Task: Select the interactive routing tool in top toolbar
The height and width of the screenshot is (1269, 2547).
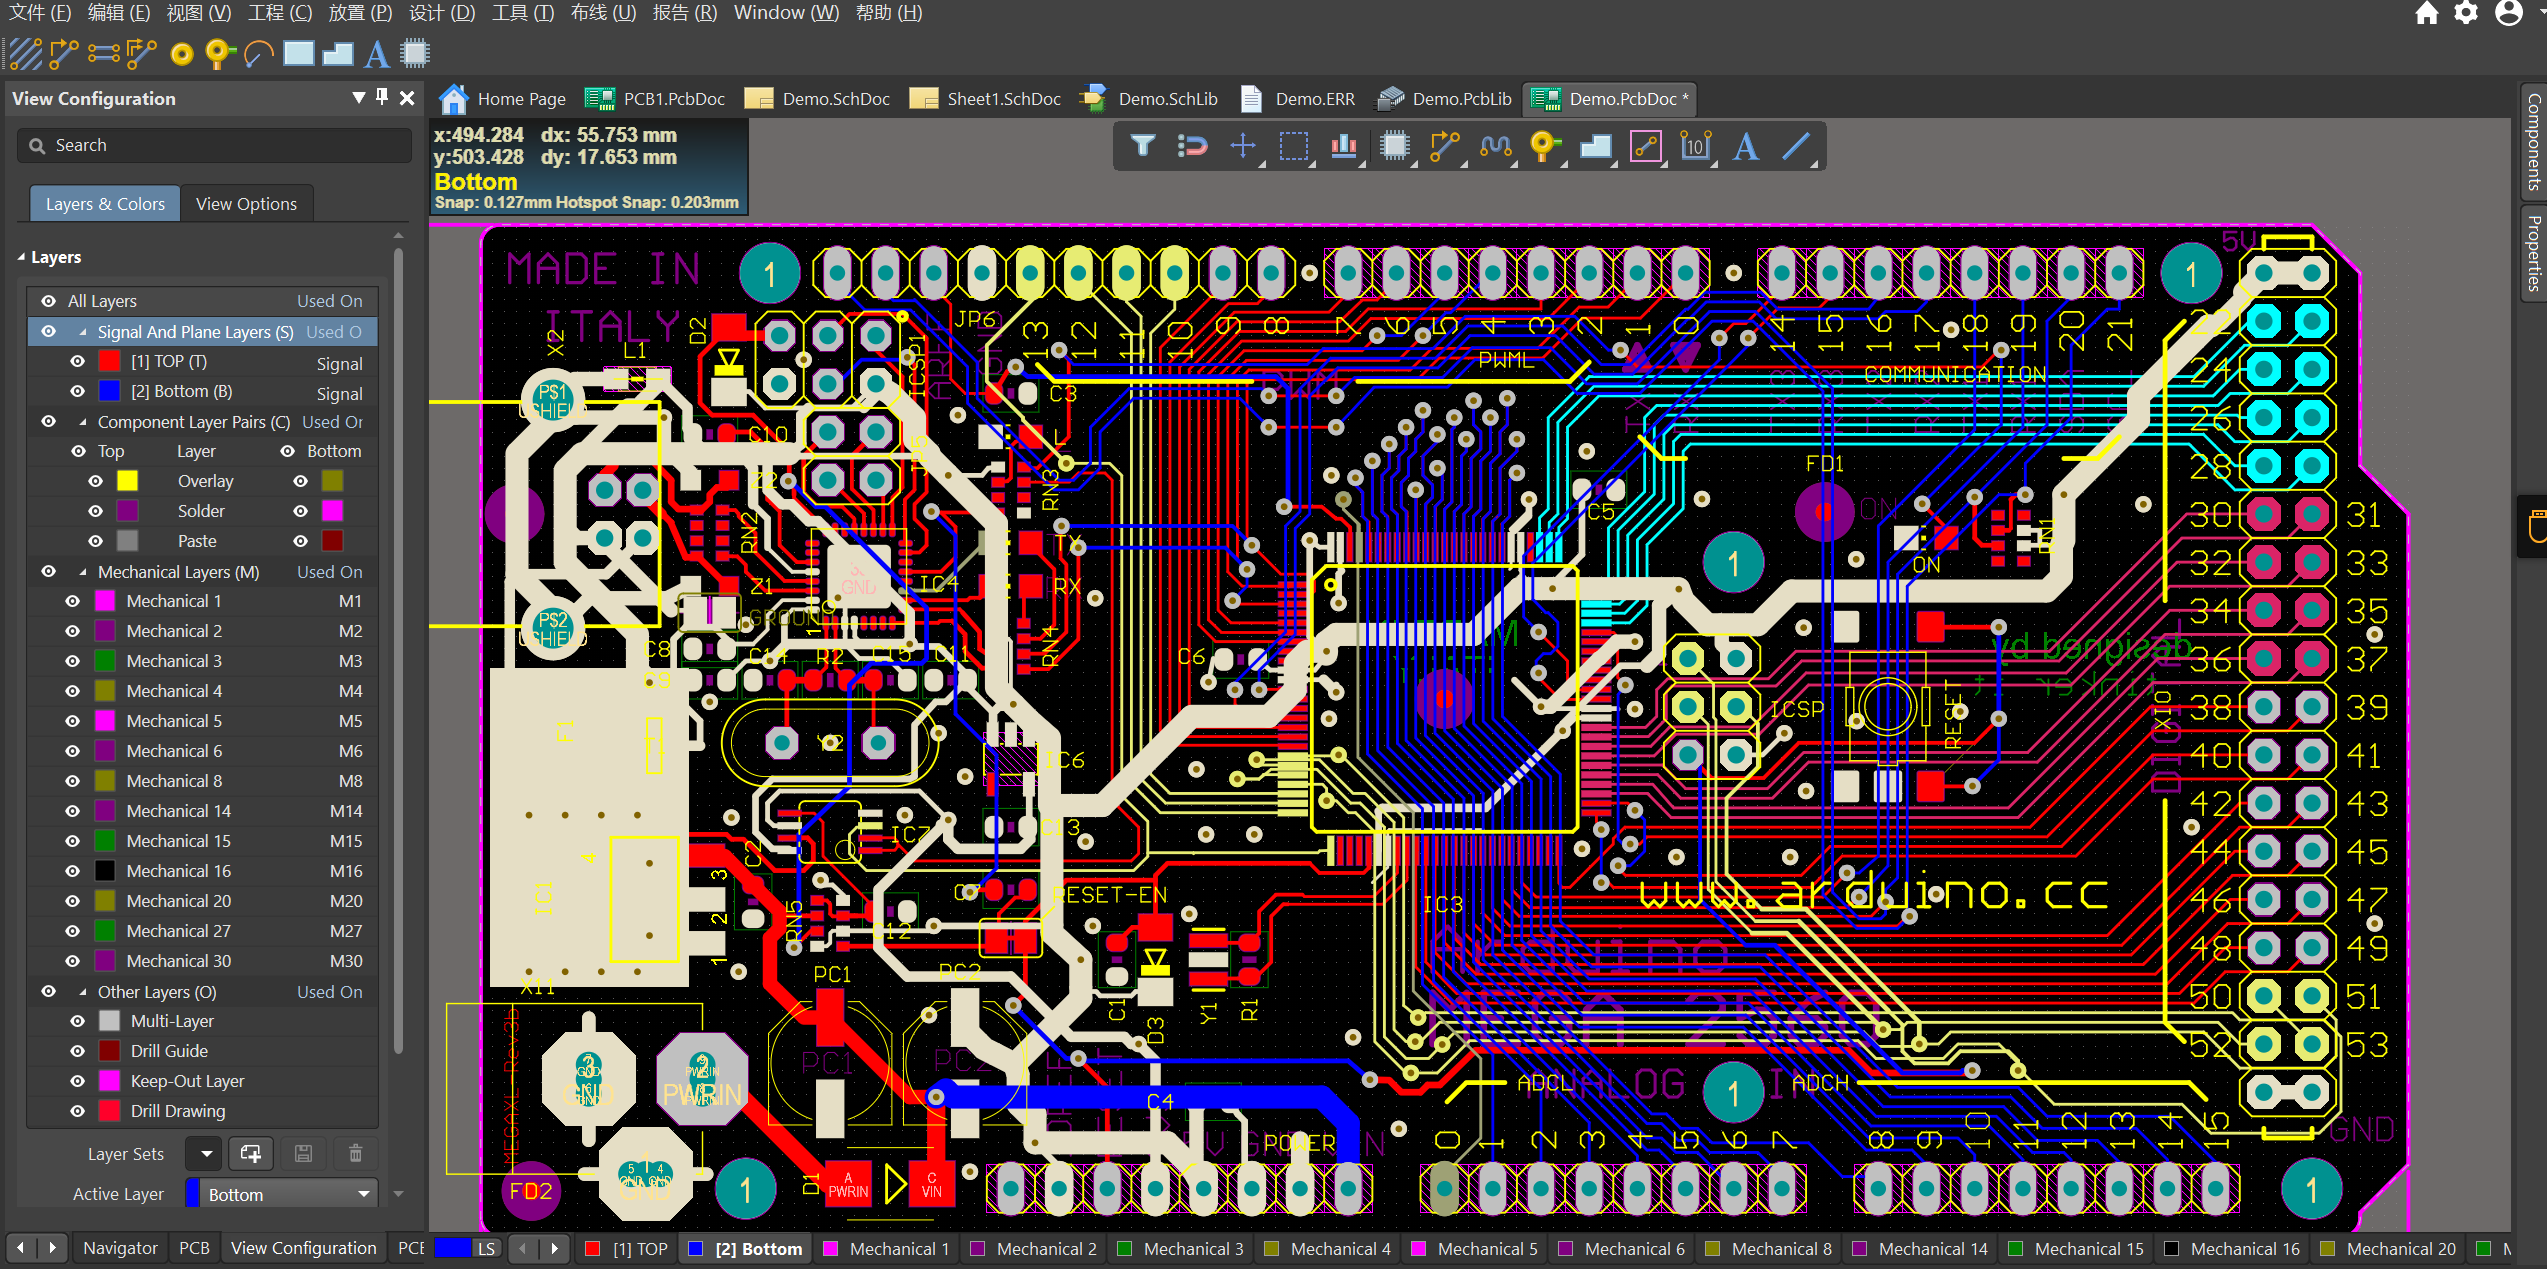Action: (x=63, y=53)
